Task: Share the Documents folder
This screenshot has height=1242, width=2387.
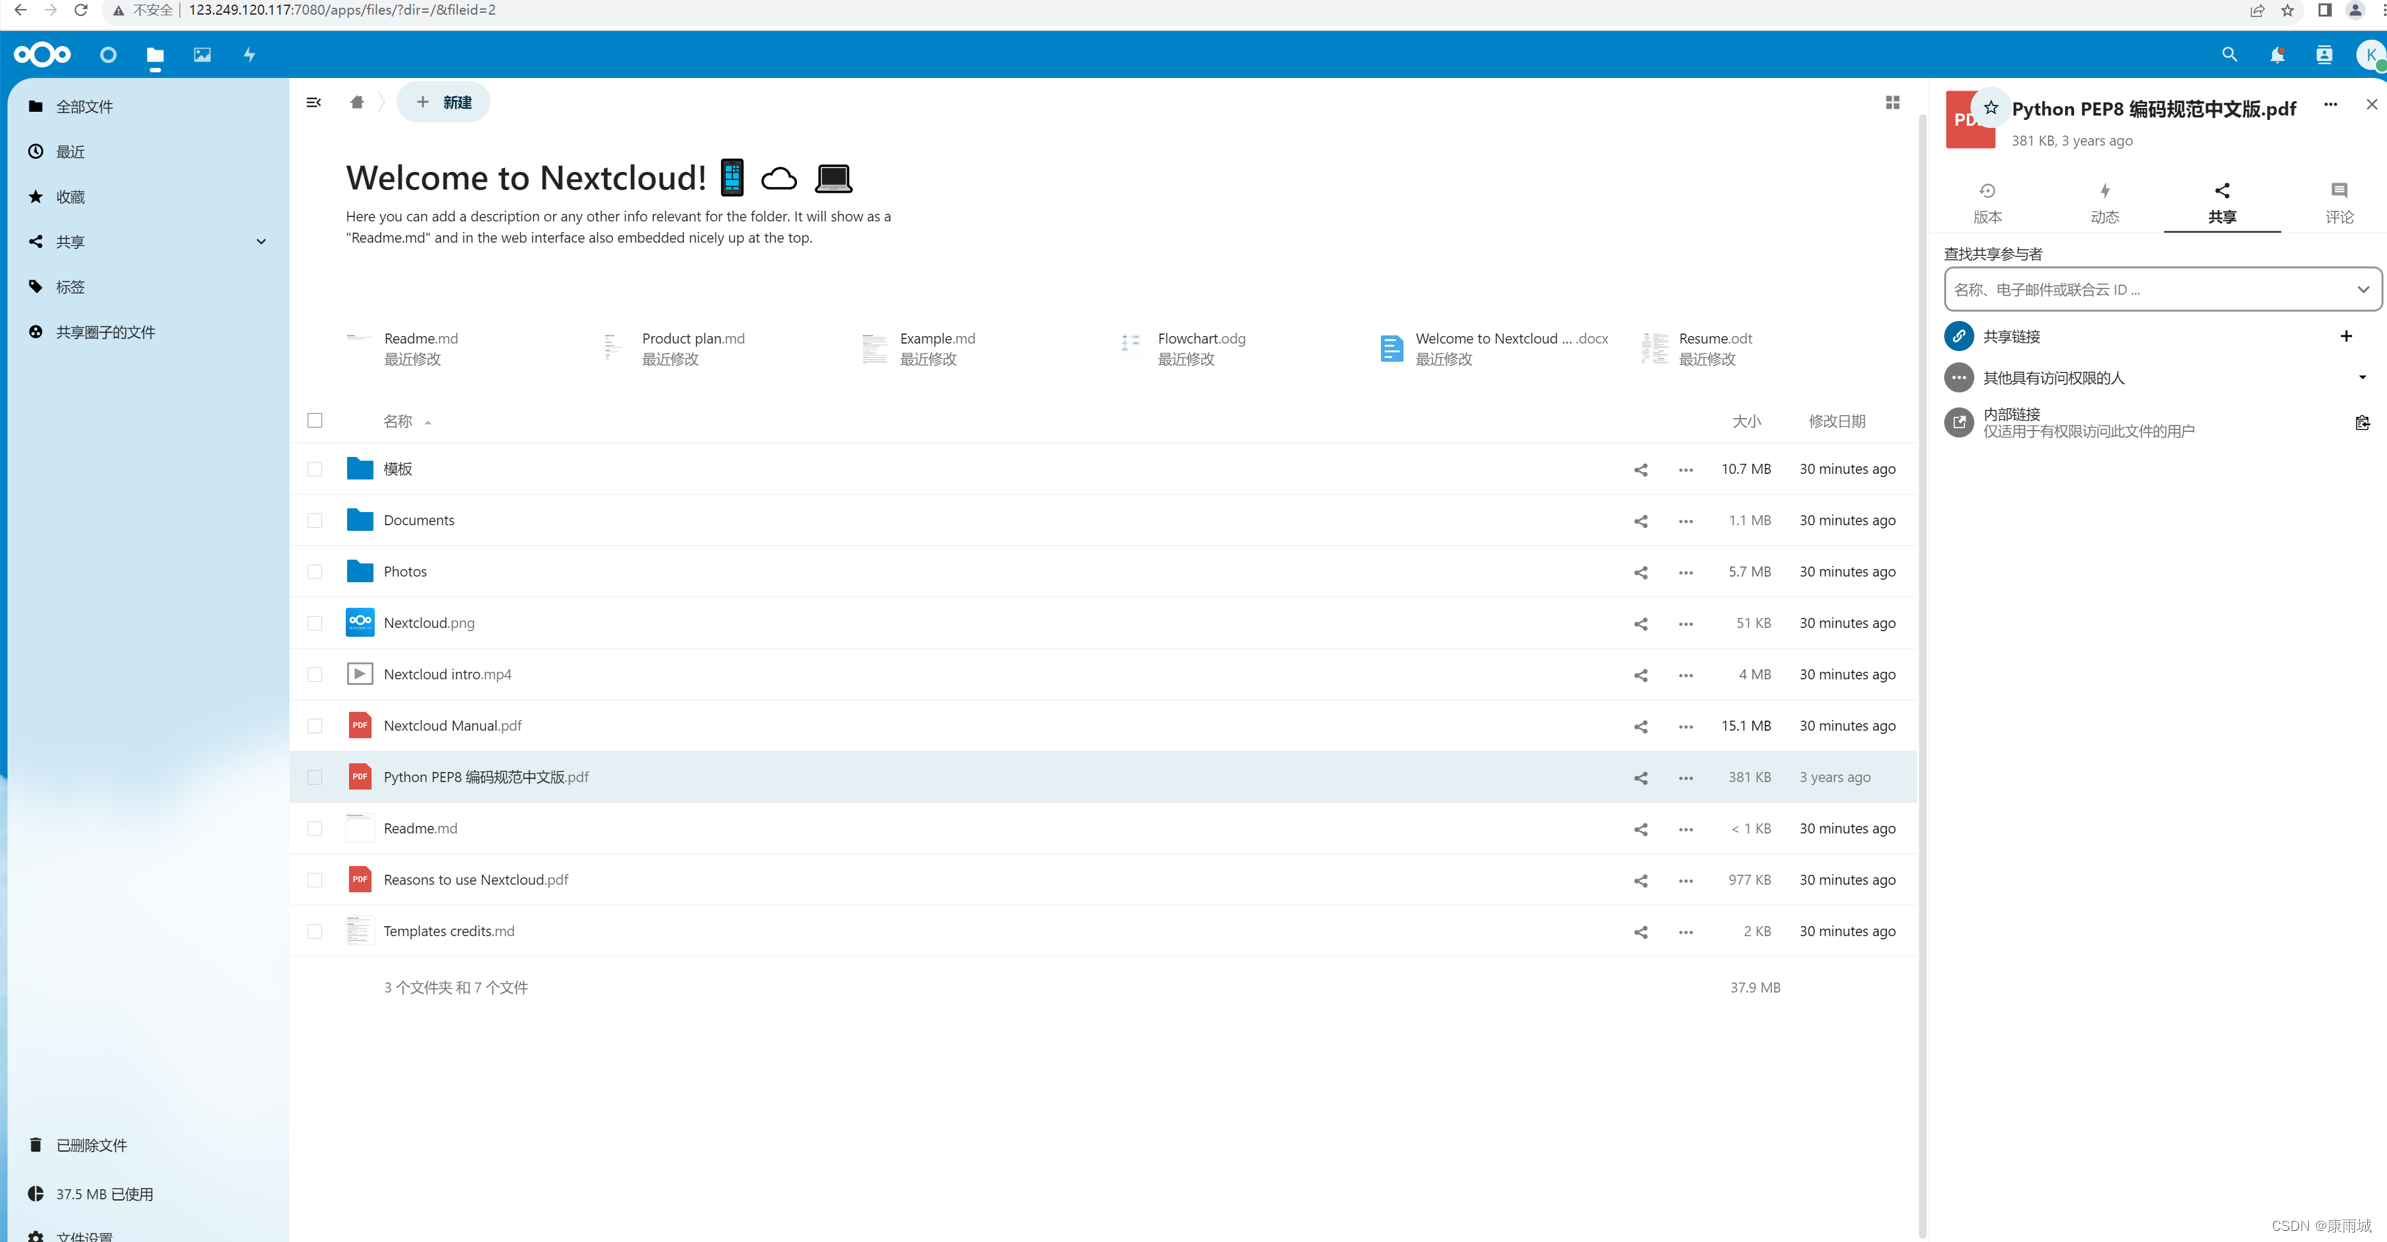Action: tap(1640, 521)
